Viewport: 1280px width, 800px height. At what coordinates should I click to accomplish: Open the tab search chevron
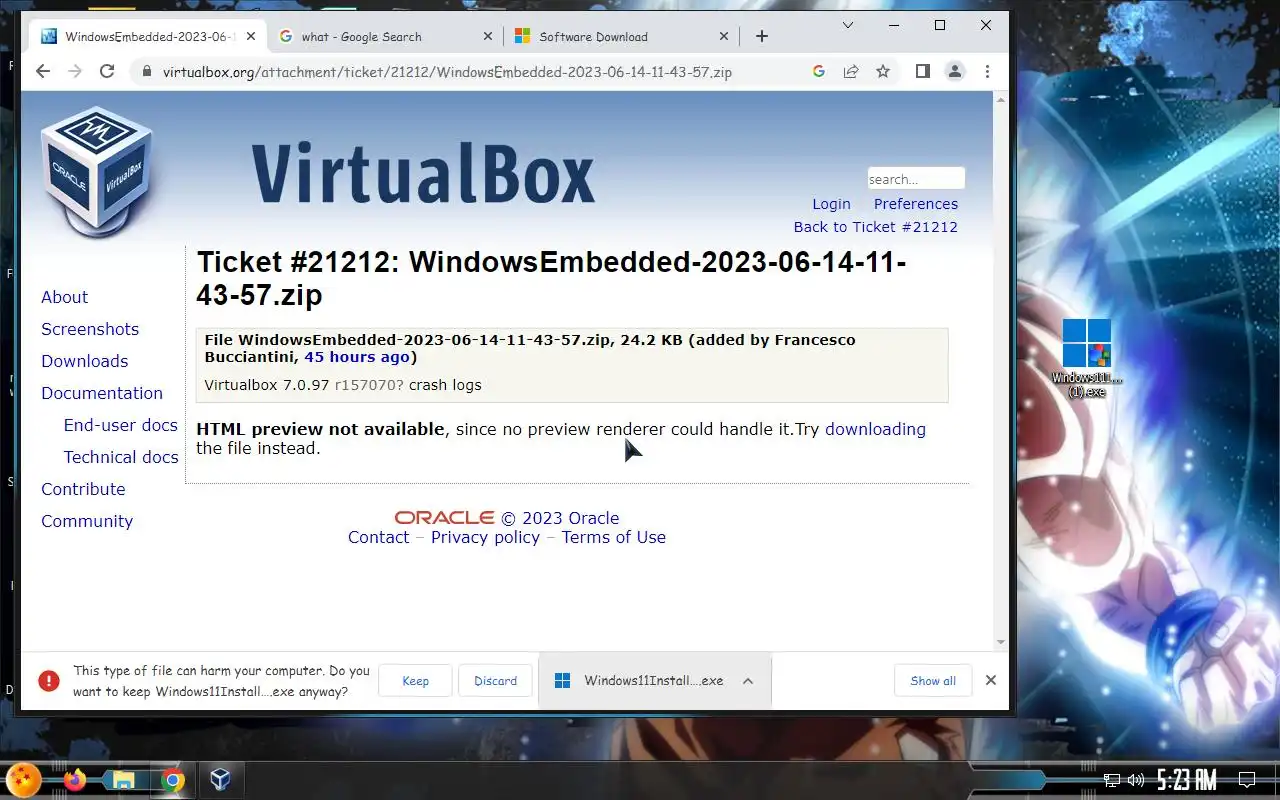coord(848,25)
